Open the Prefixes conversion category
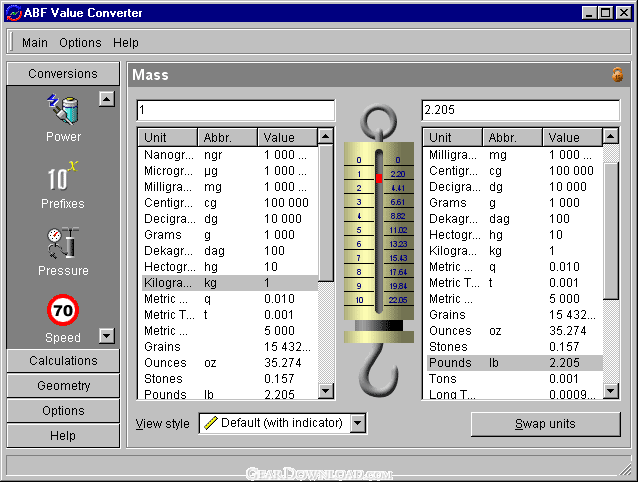Viewport: 638px width, 482px height. coord(63,185)
